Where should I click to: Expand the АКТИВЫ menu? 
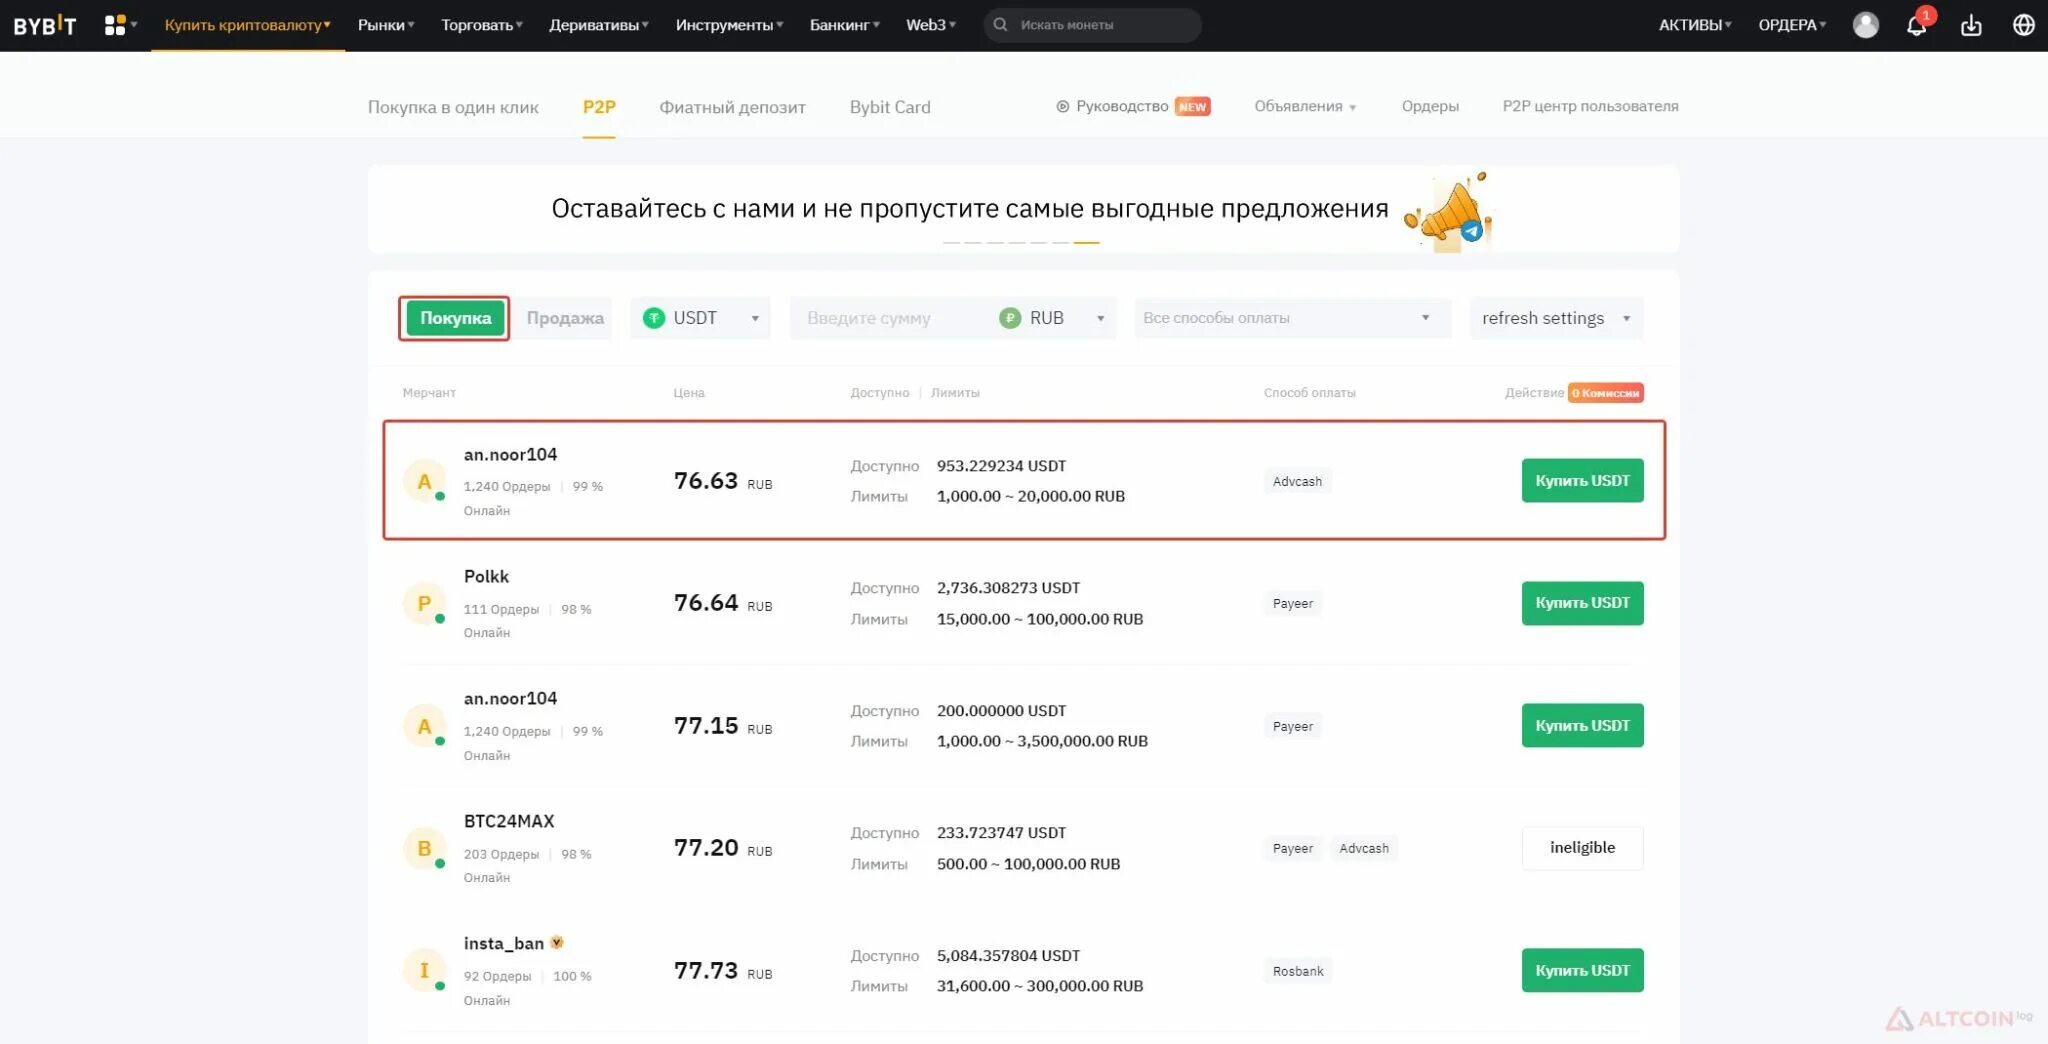coord(1695,25)
